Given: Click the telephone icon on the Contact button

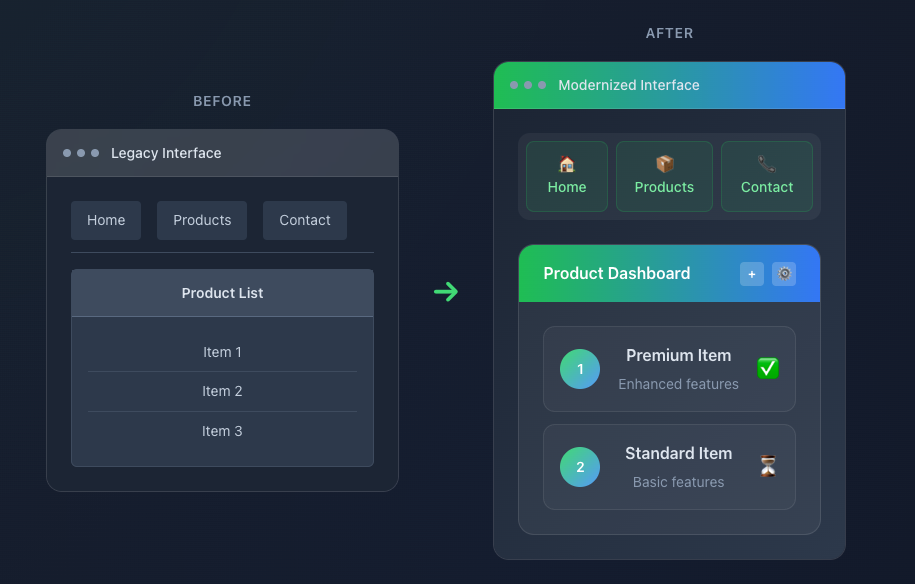Looking at the screenshot, I should click(766, 163).
